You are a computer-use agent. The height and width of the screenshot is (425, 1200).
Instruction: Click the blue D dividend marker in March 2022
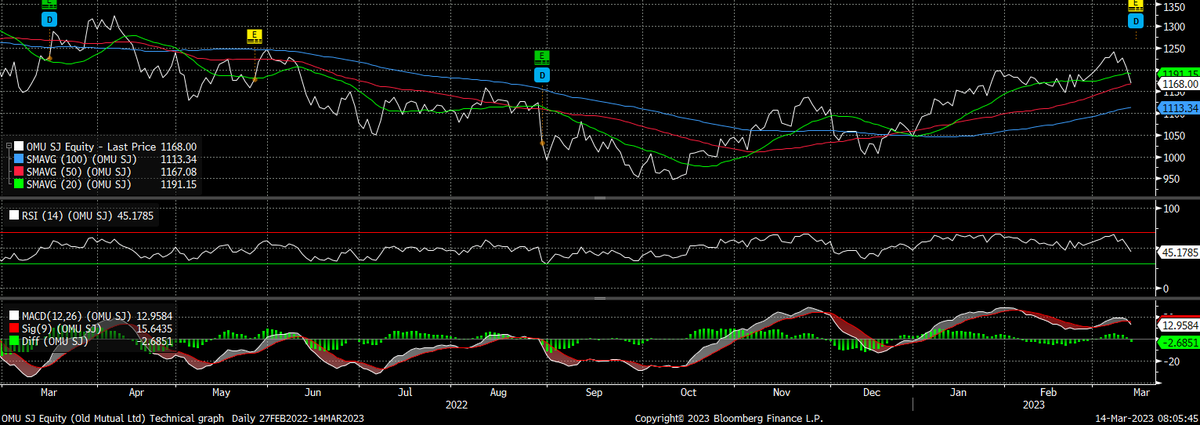pyautogui.click(x=50, y=19)
